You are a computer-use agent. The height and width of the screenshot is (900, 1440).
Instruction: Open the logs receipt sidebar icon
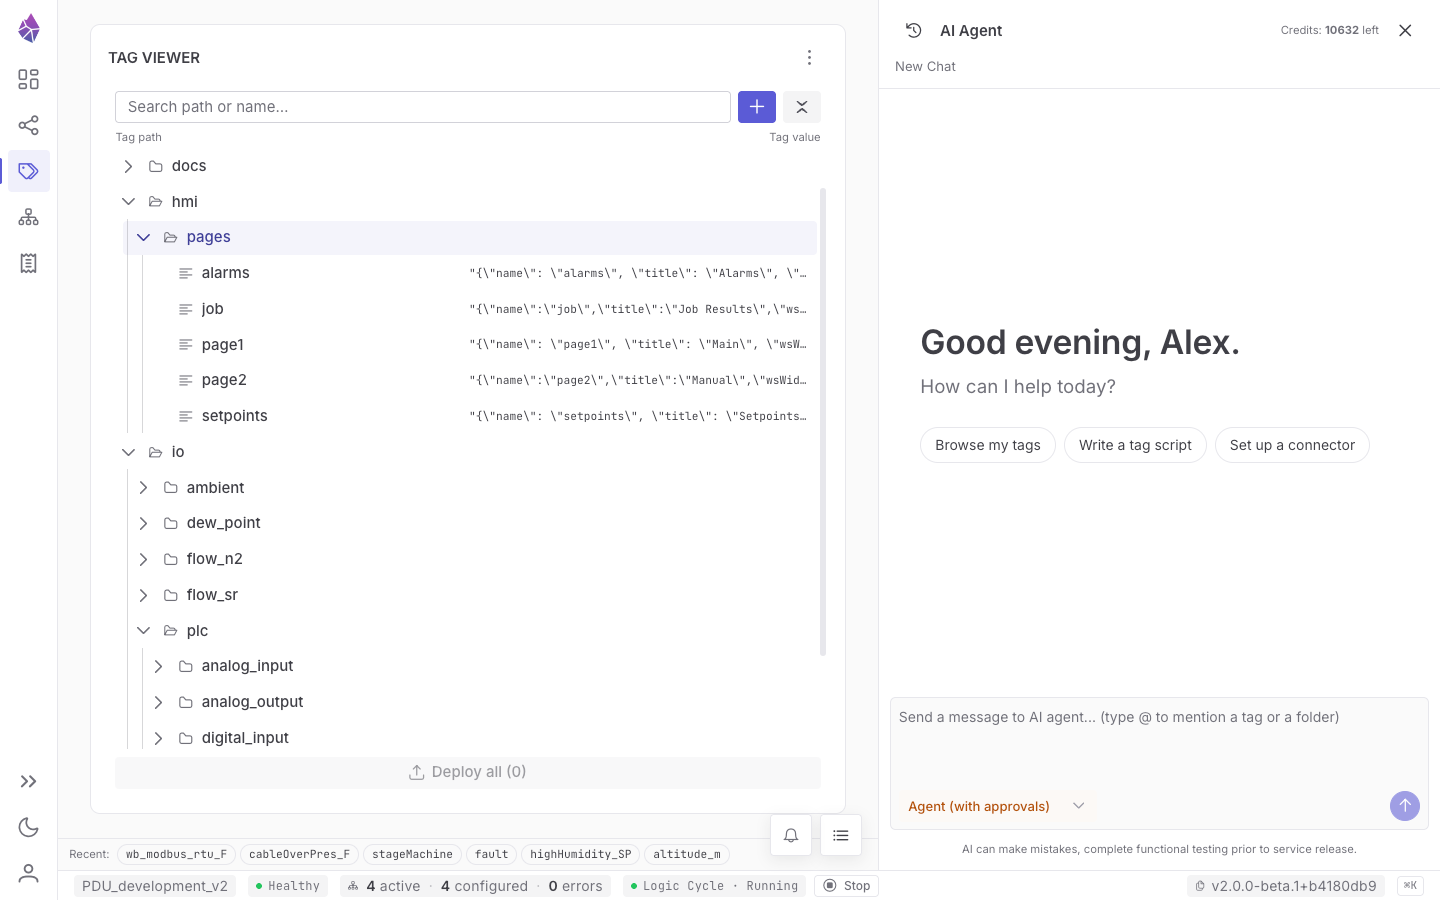pos(29,263)
